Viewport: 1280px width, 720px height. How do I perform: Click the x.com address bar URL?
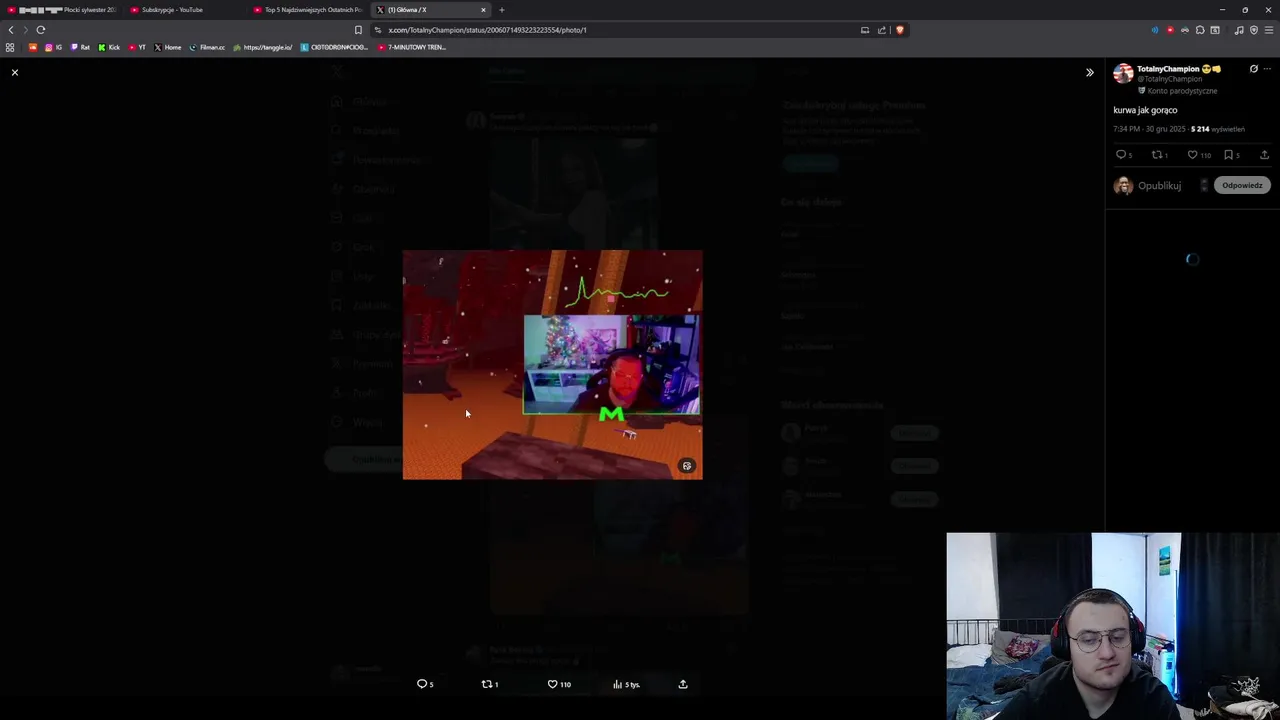pyautogui.click(x=487, y=30)
